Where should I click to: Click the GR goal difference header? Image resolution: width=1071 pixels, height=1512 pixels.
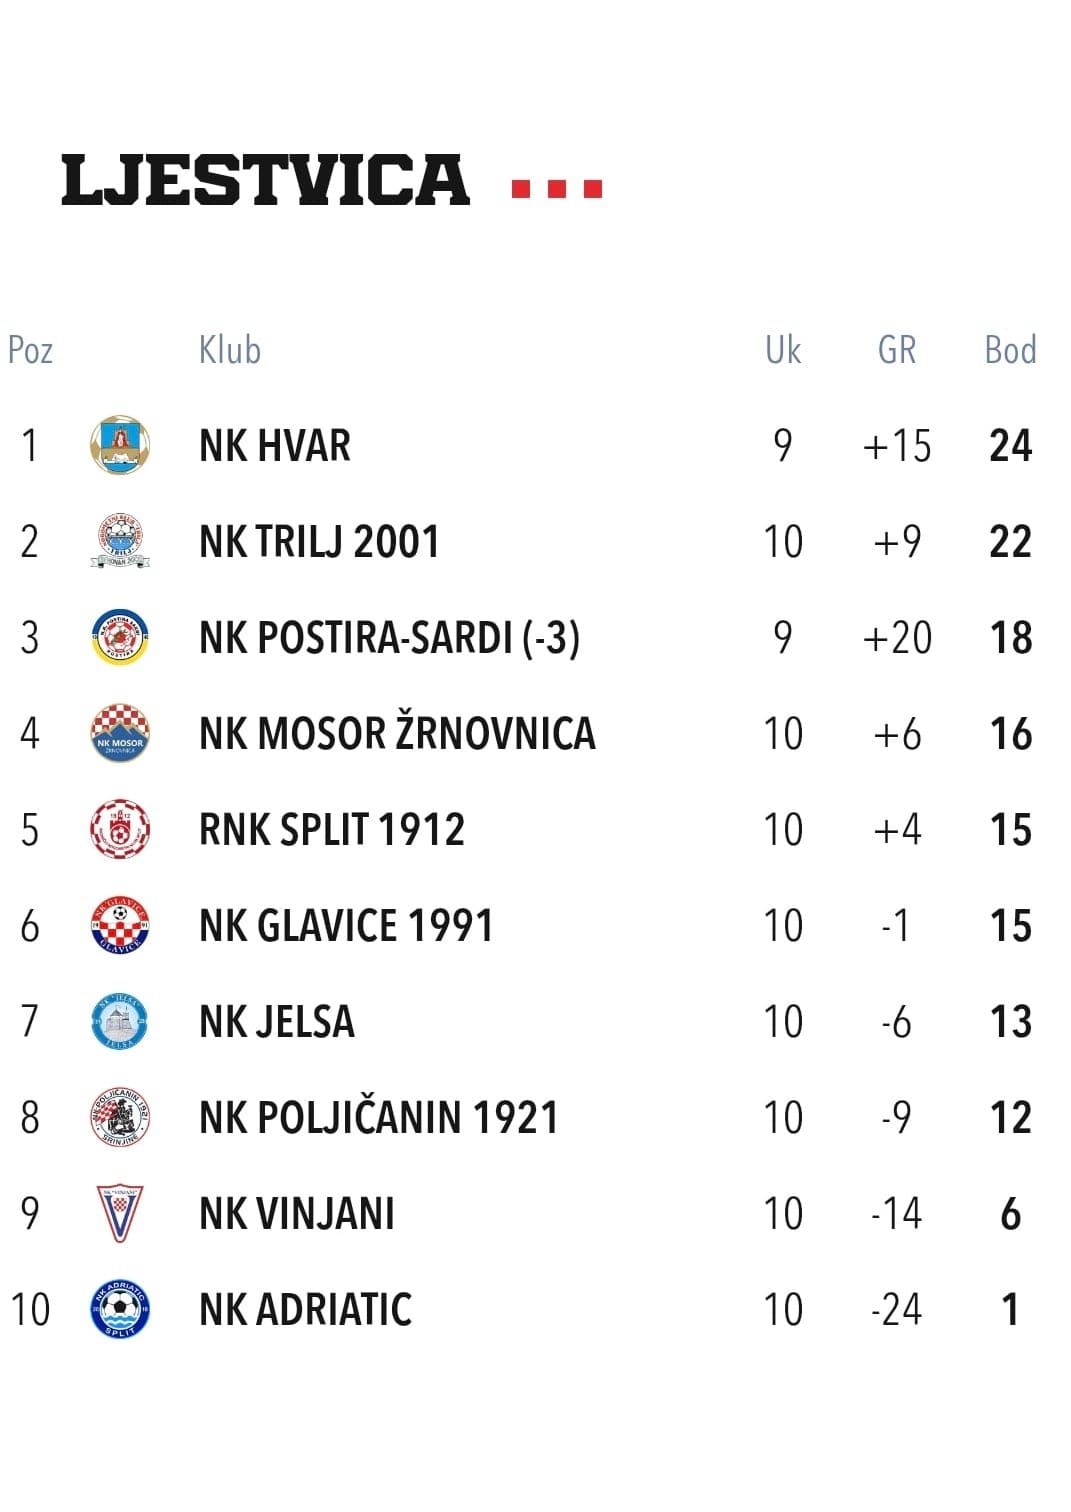897,350
